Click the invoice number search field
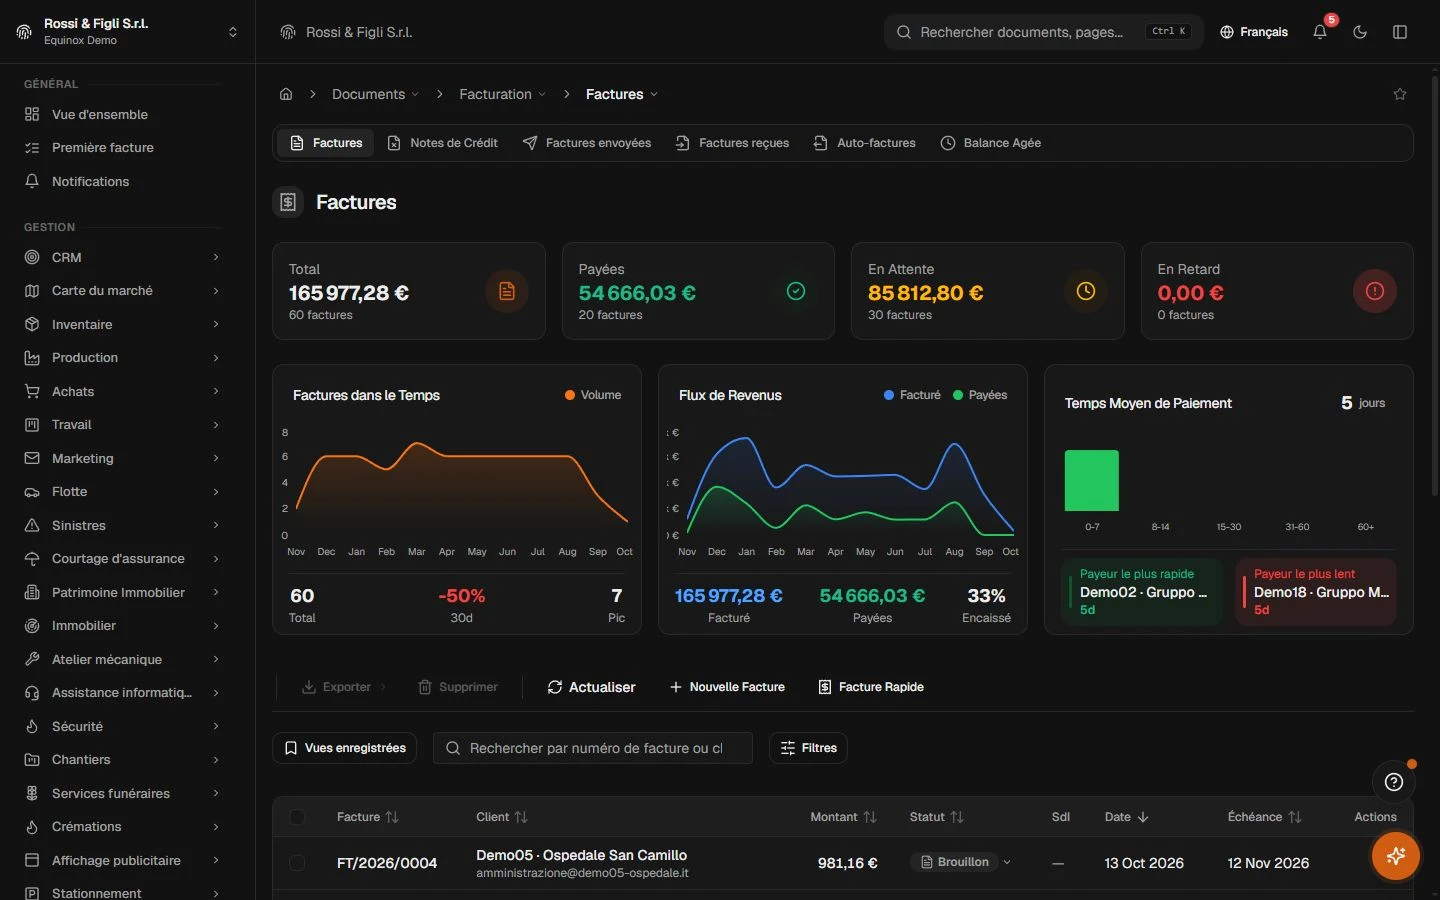This screenshot has width=1440, height=900. (593, 748)
